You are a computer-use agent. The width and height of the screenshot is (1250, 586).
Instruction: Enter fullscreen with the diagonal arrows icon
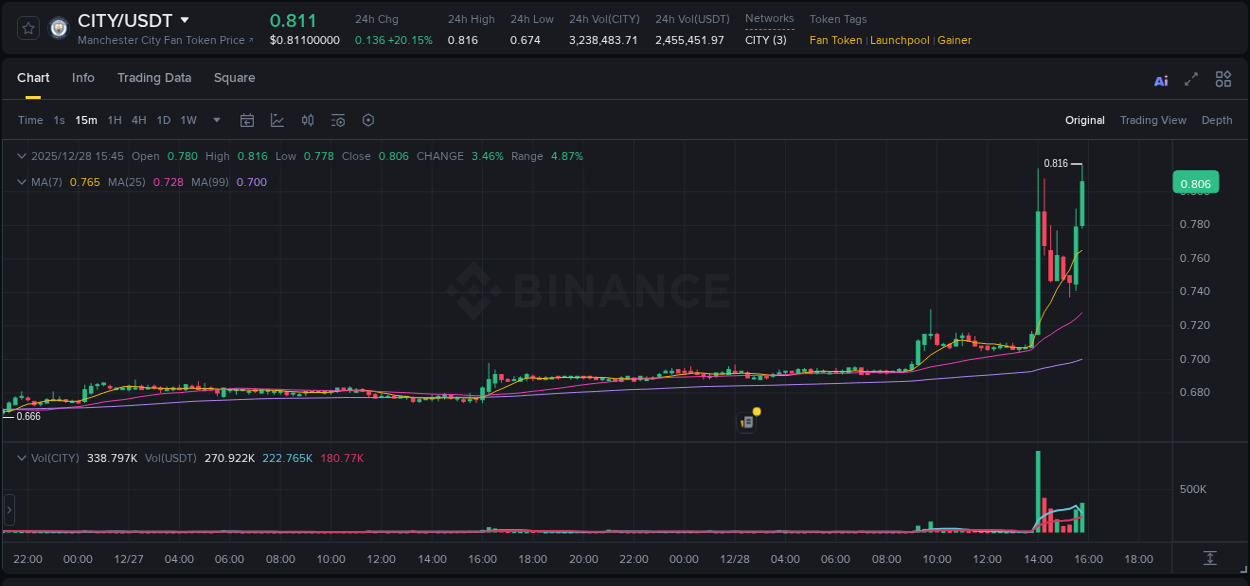point(1189,79)
